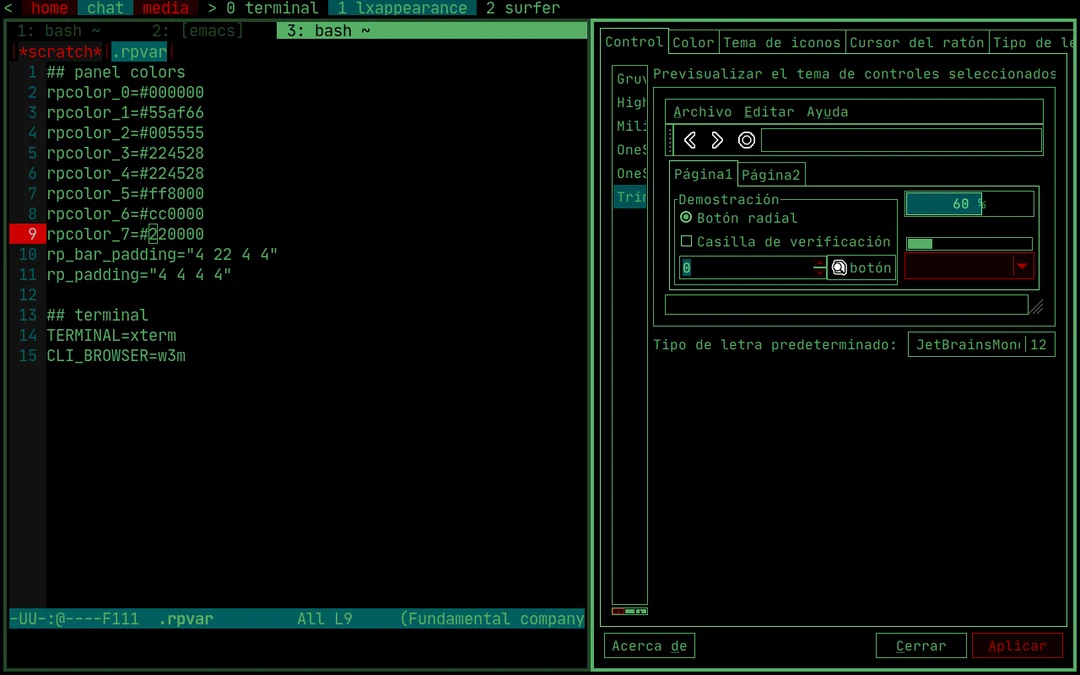Image resolution: width=1080 pixels, height=675 pixels.
Task: Open the 'Tema de iconos' tab
Action: (x=783, y=42)
